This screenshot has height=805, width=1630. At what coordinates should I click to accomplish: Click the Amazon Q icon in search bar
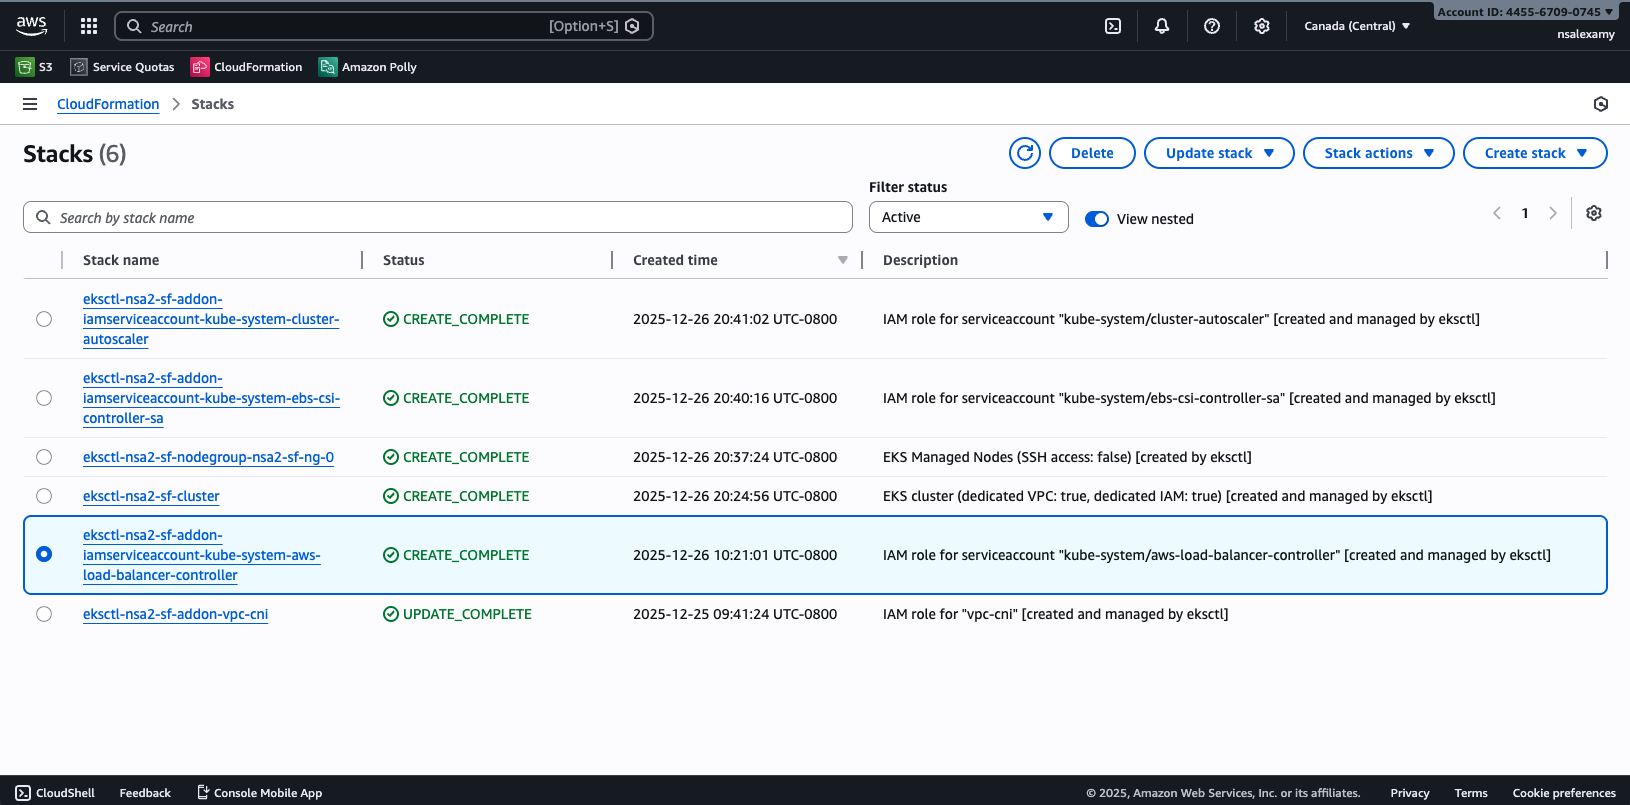coord(632,26)
